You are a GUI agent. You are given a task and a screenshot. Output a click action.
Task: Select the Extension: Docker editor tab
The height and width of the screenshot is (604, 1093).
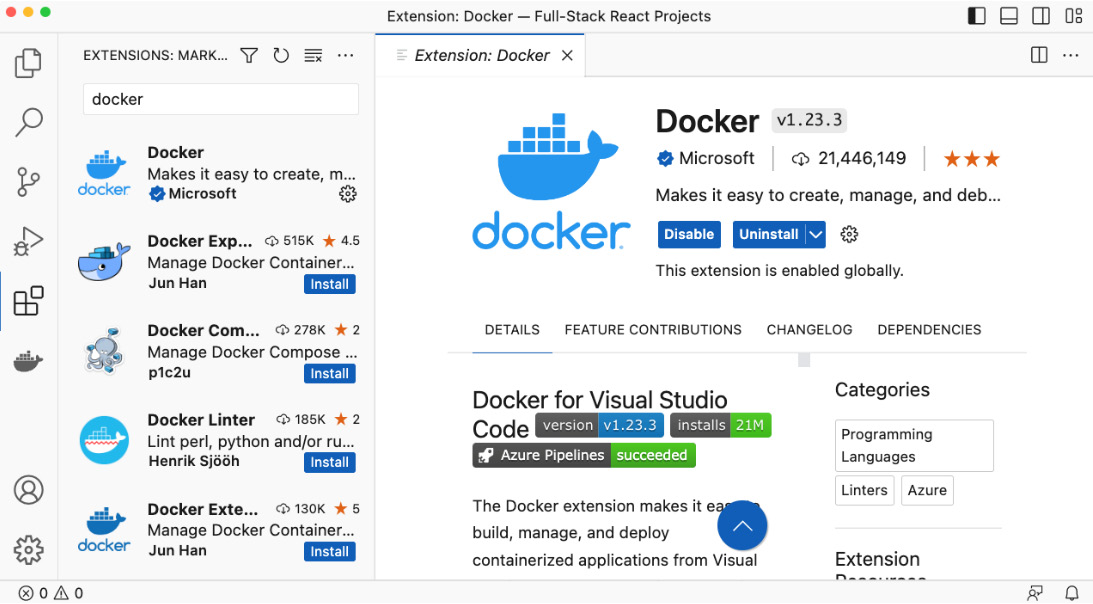(x=480, y=56)
